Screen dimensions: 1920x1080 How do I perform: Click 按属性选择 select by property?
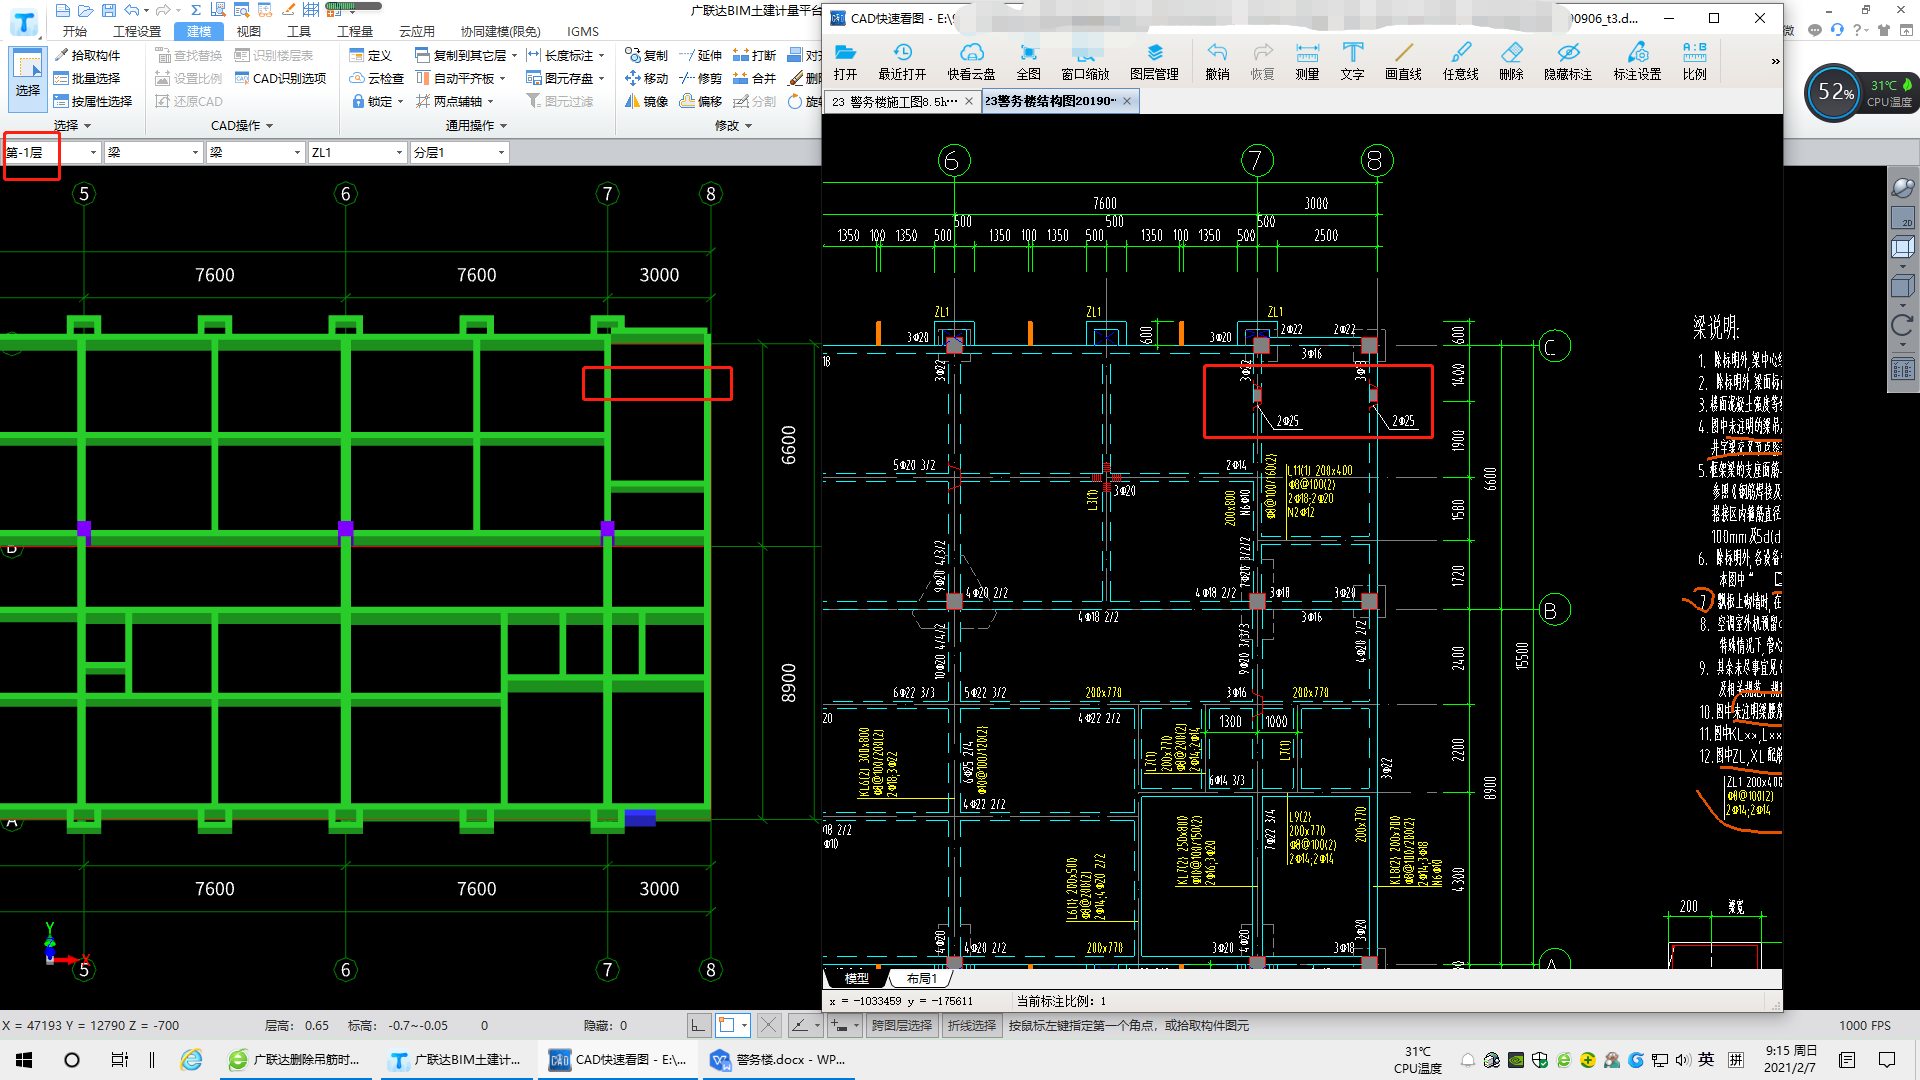click(x=93, y=101)
